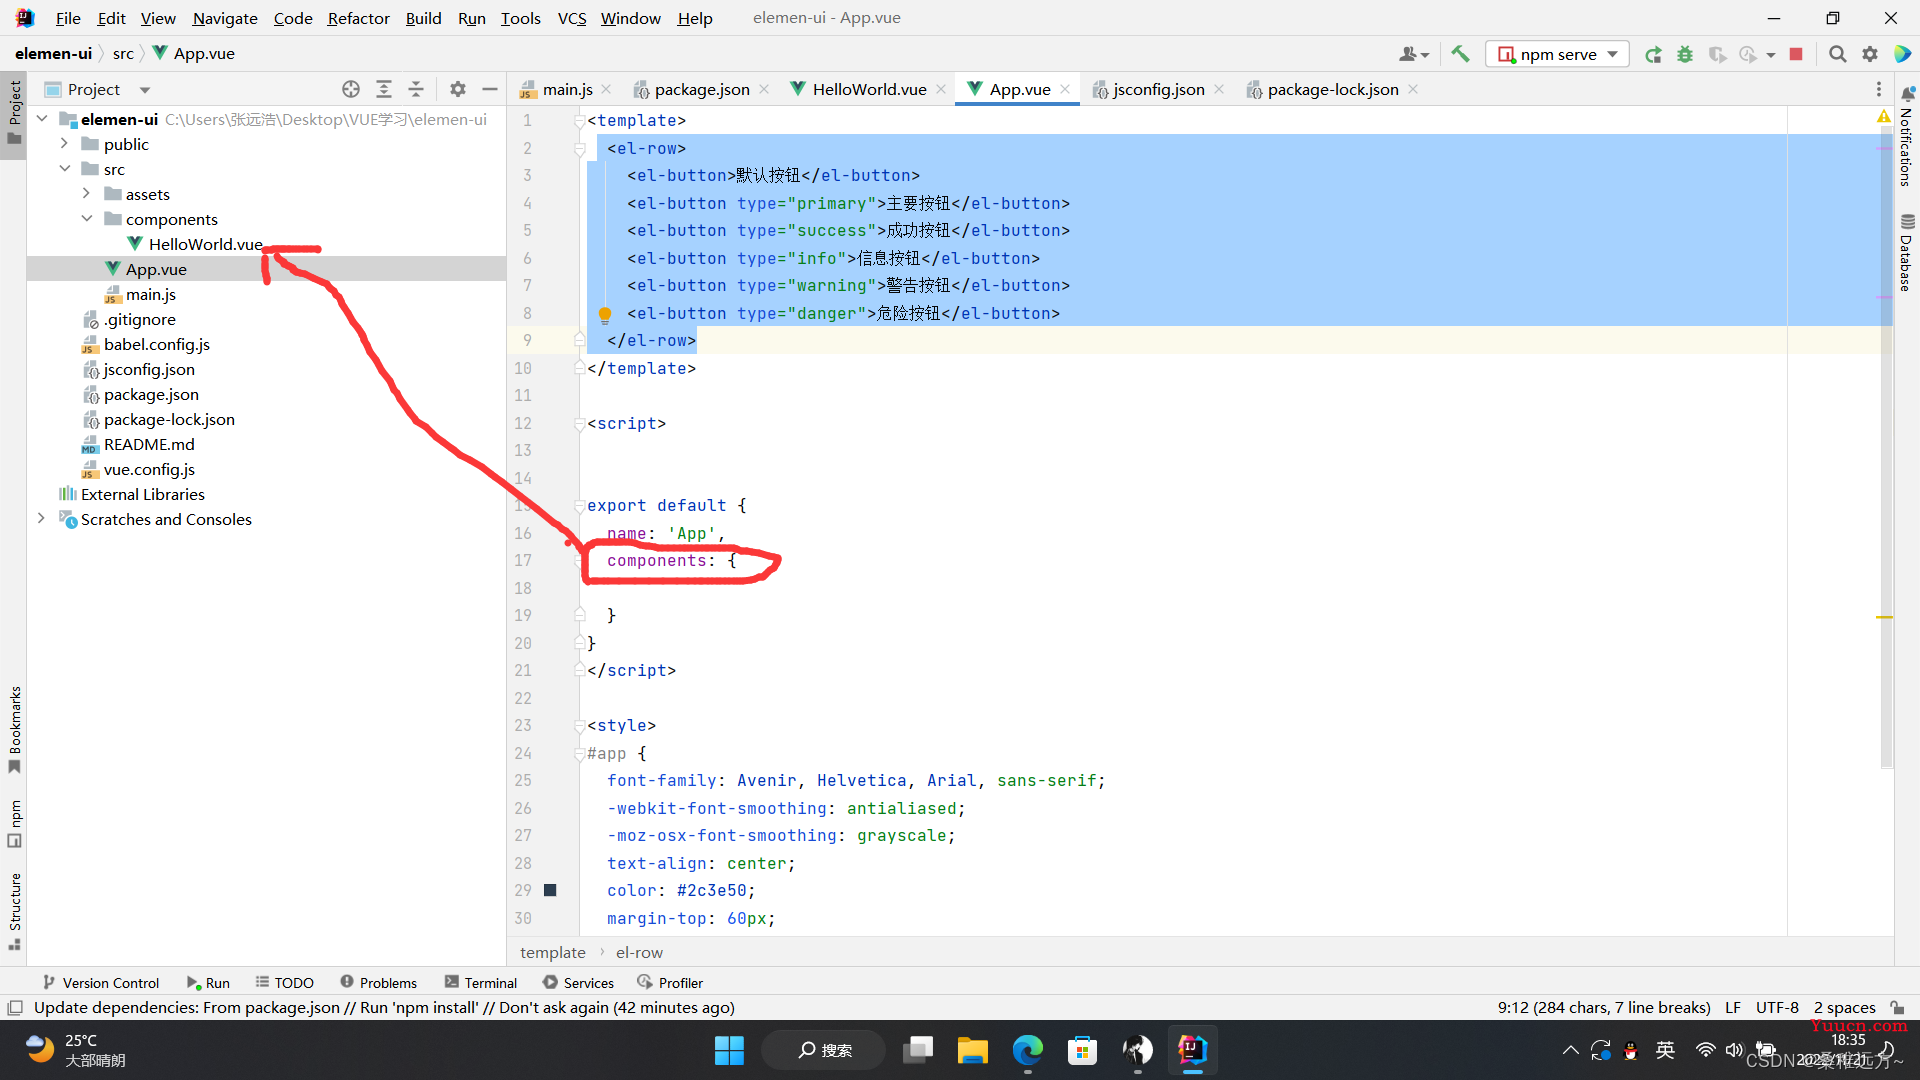The image size is (1920, 1080).
Task: Open the Structure tool window
Action: [14, 911]
